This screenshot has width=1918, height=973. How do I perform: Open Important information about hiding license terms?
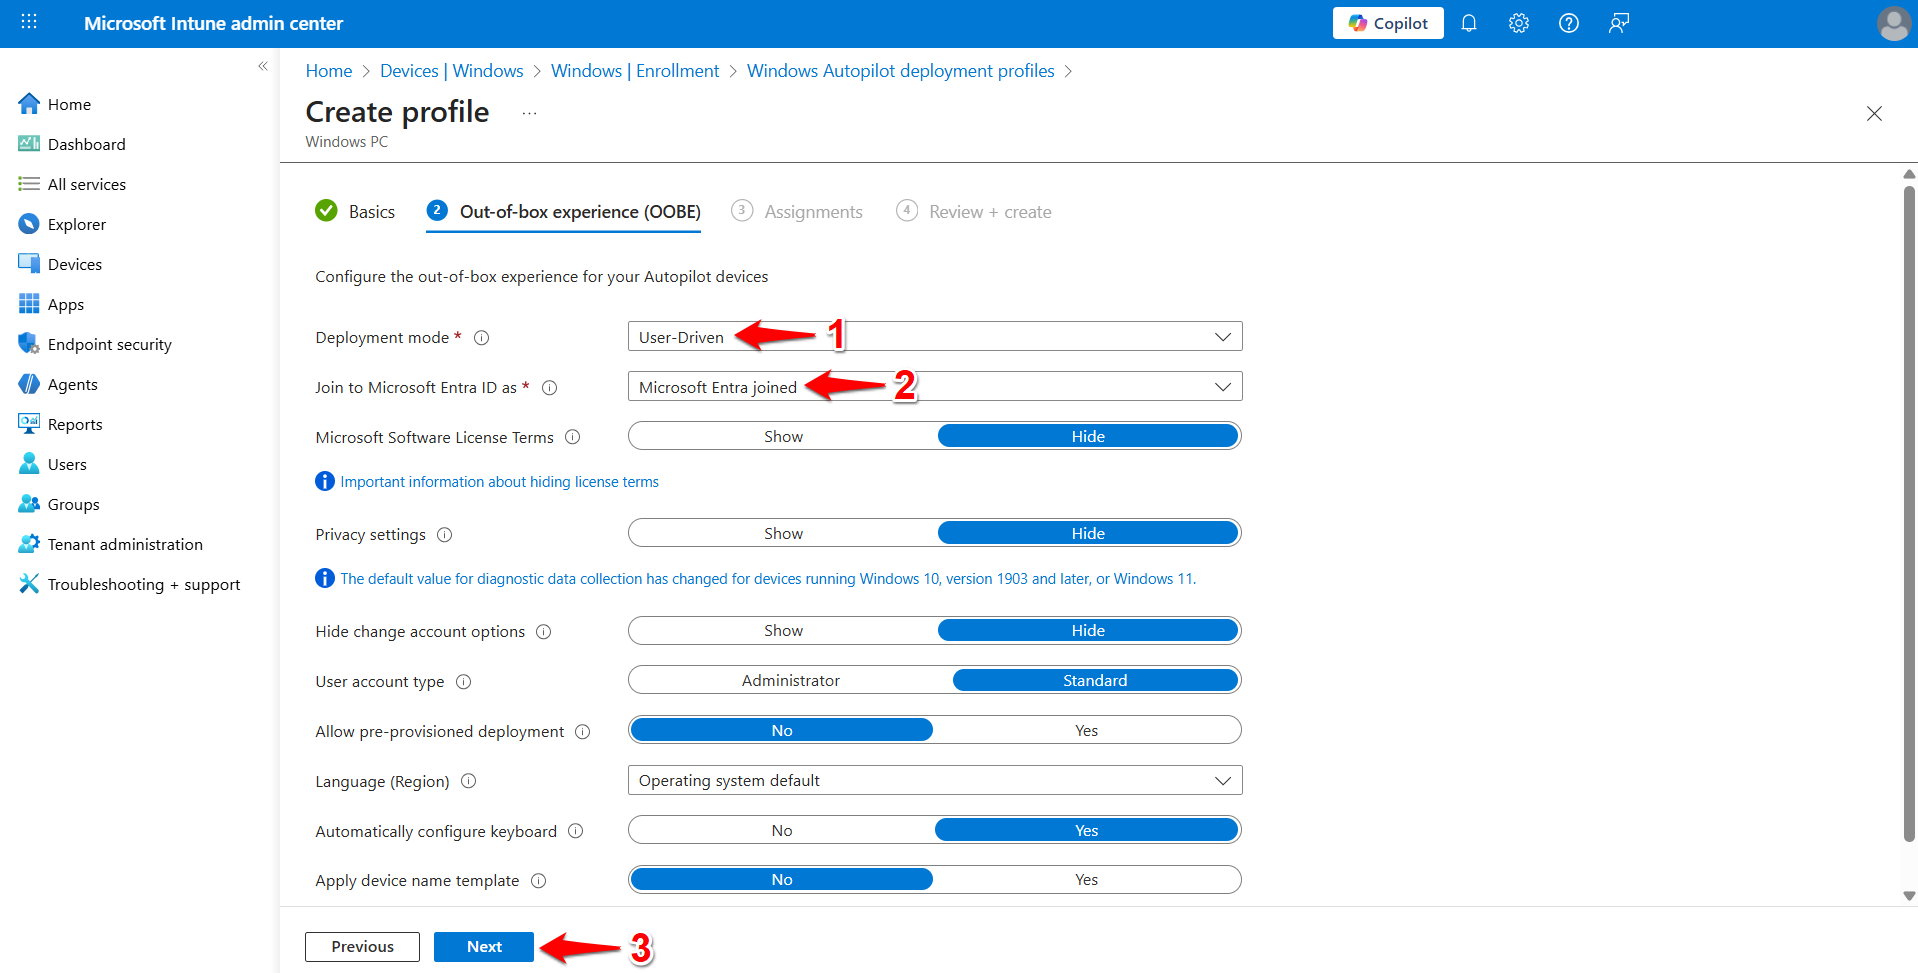point(499,482)
